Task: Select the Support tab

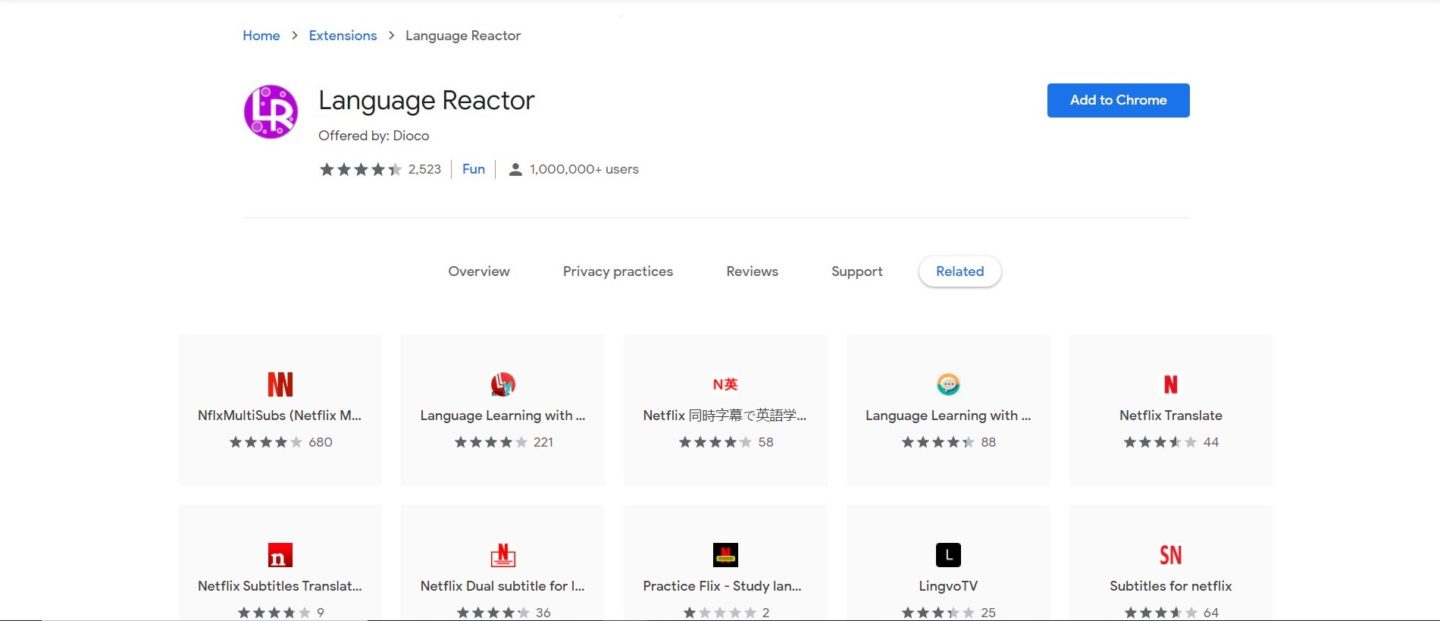Action: pyautogui.click(x=856, y=271)
